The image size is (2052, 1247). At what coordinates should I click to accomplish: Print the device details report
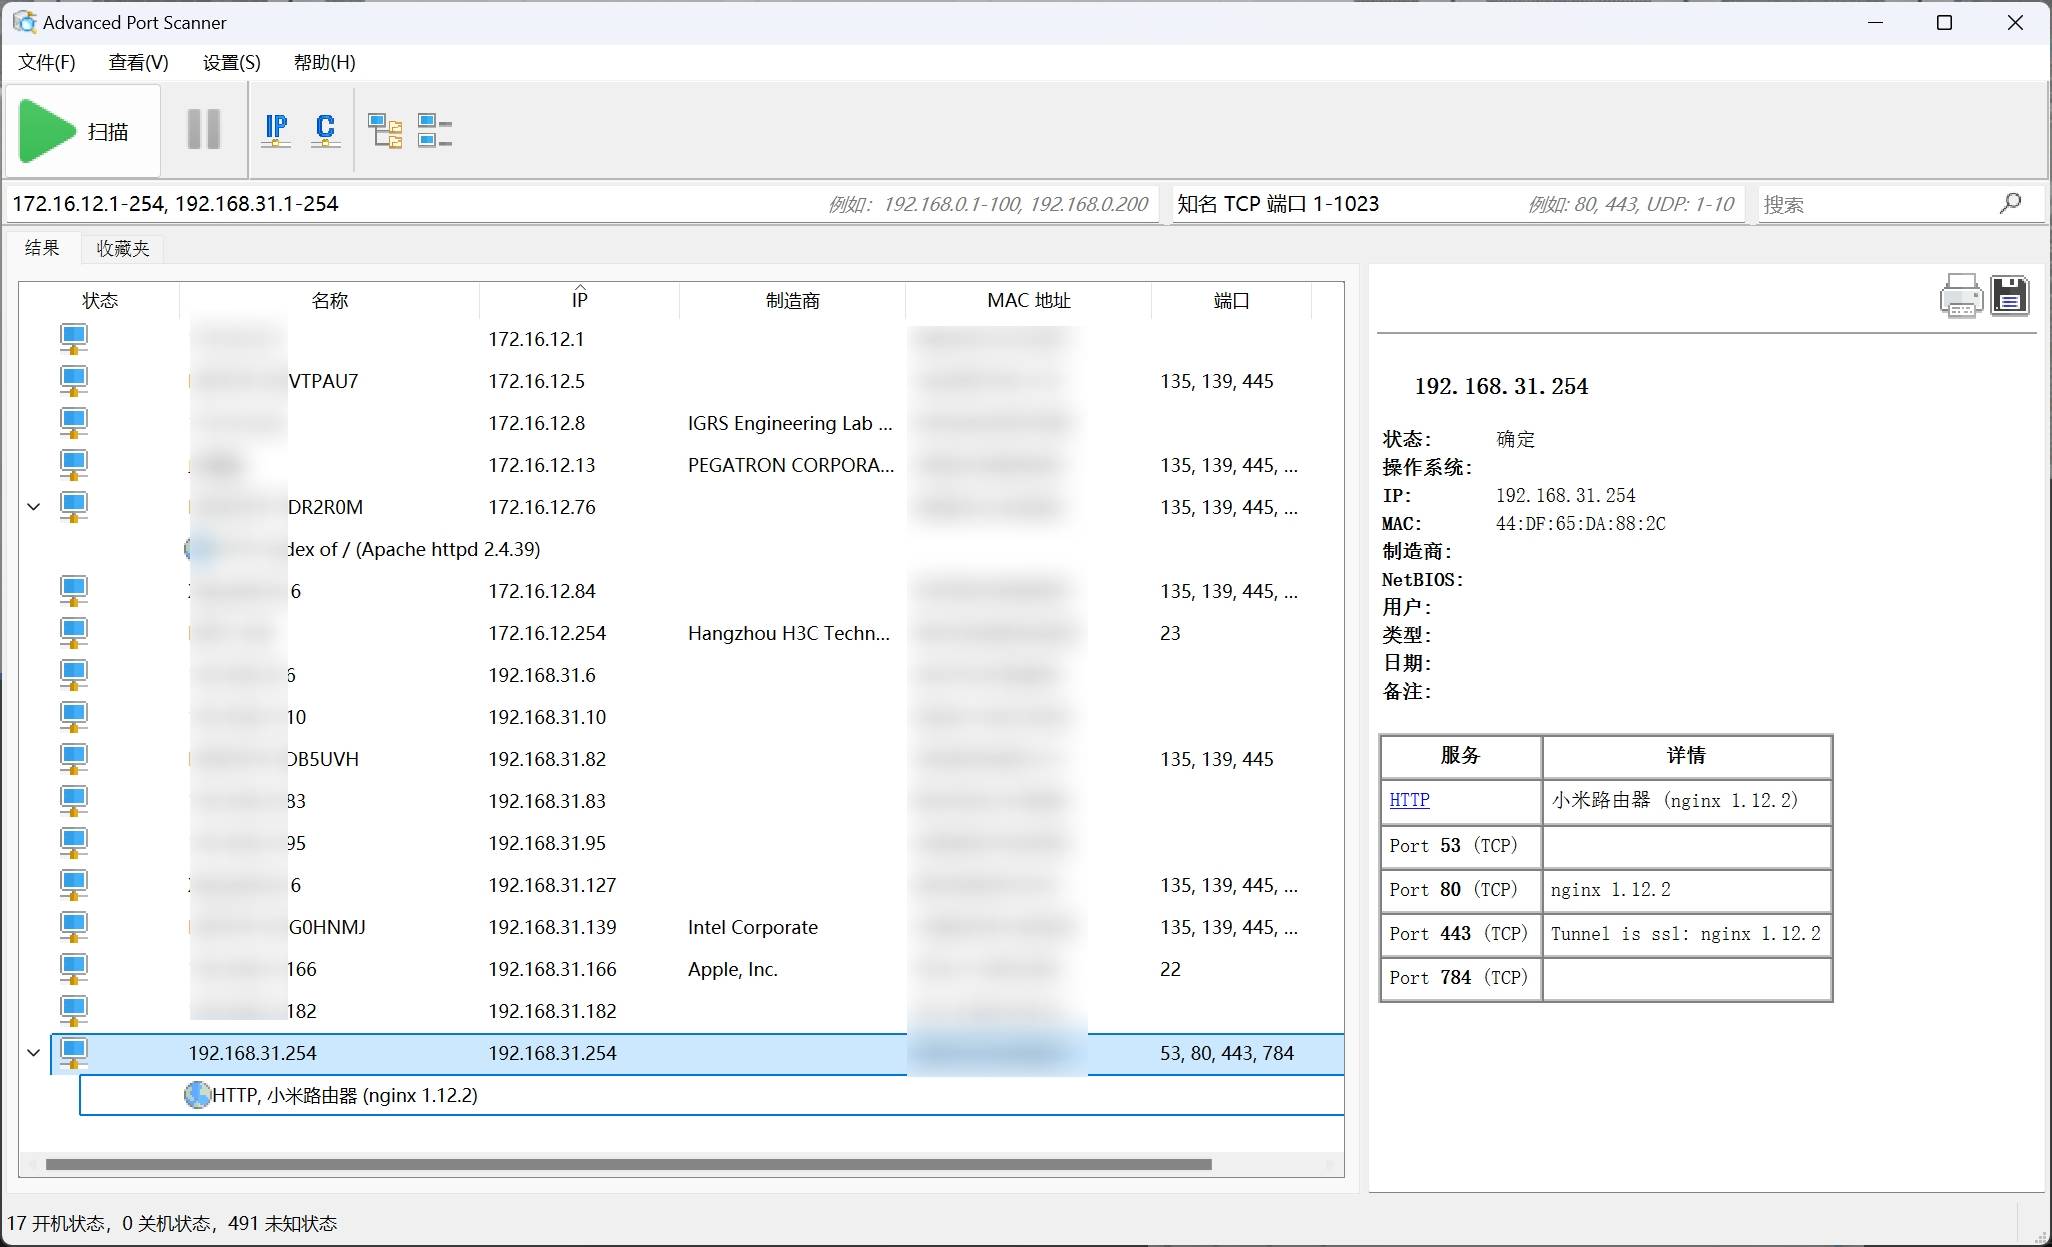[x=1960, y=296]
